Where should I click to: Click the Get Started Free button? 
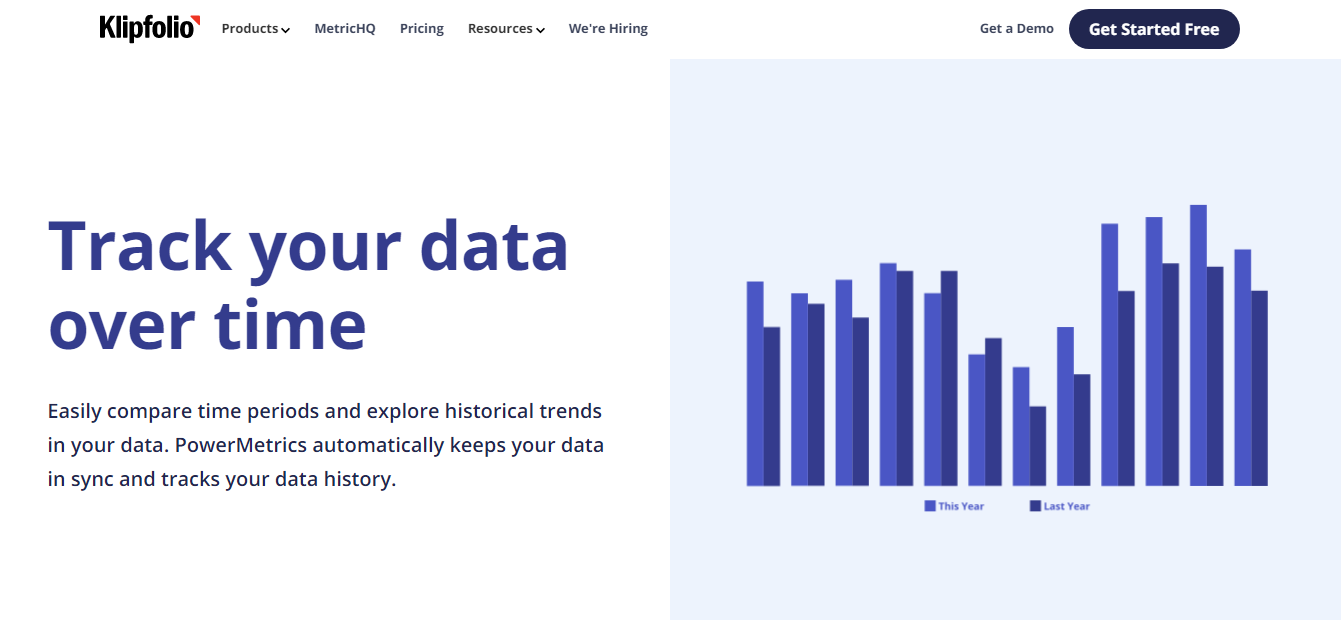pyautogui.click(x=1154, y=29)
